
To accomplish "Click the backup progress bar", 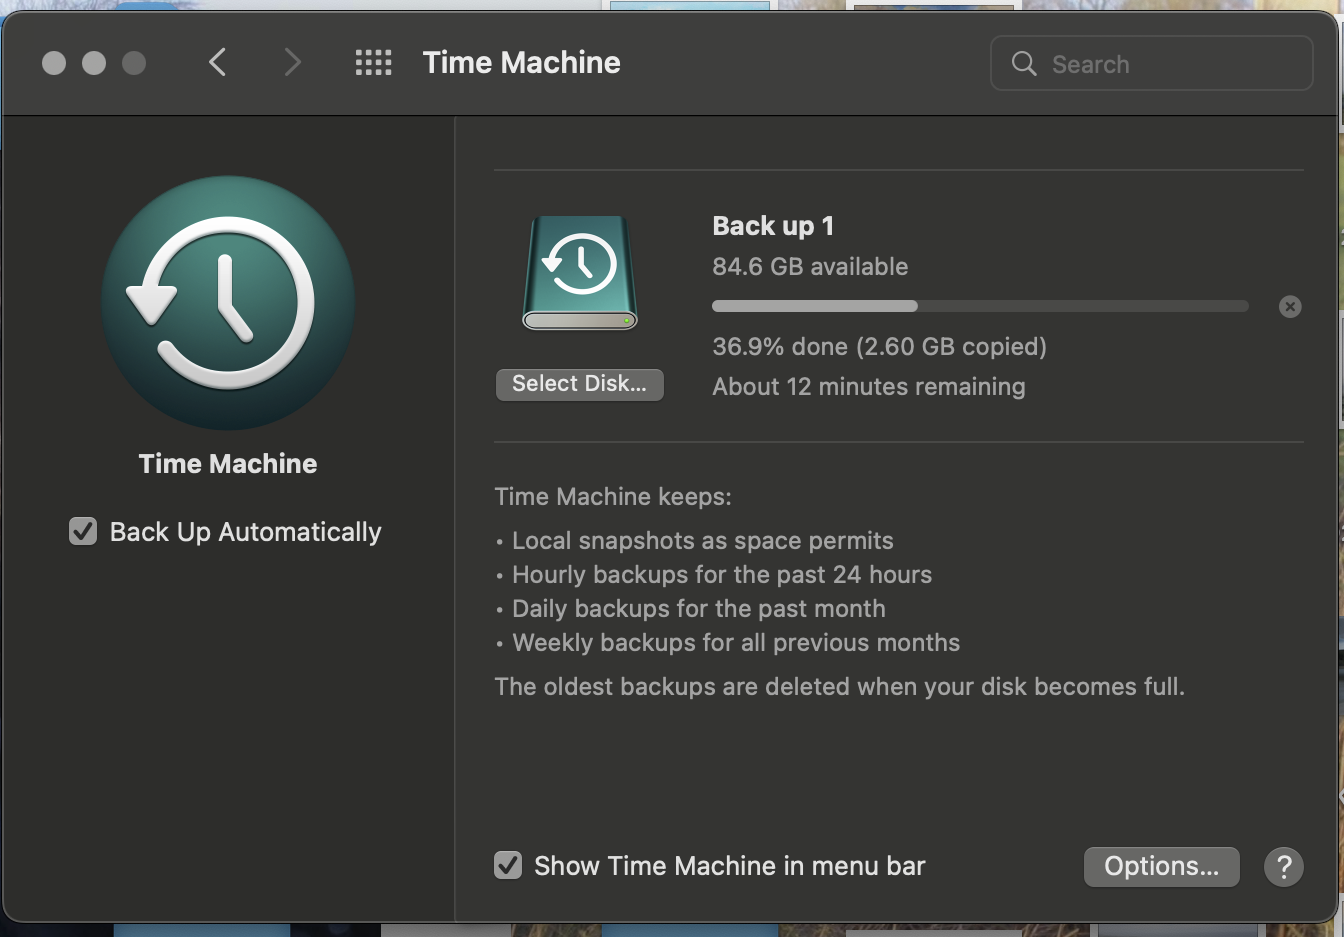I will pos(980,306).
